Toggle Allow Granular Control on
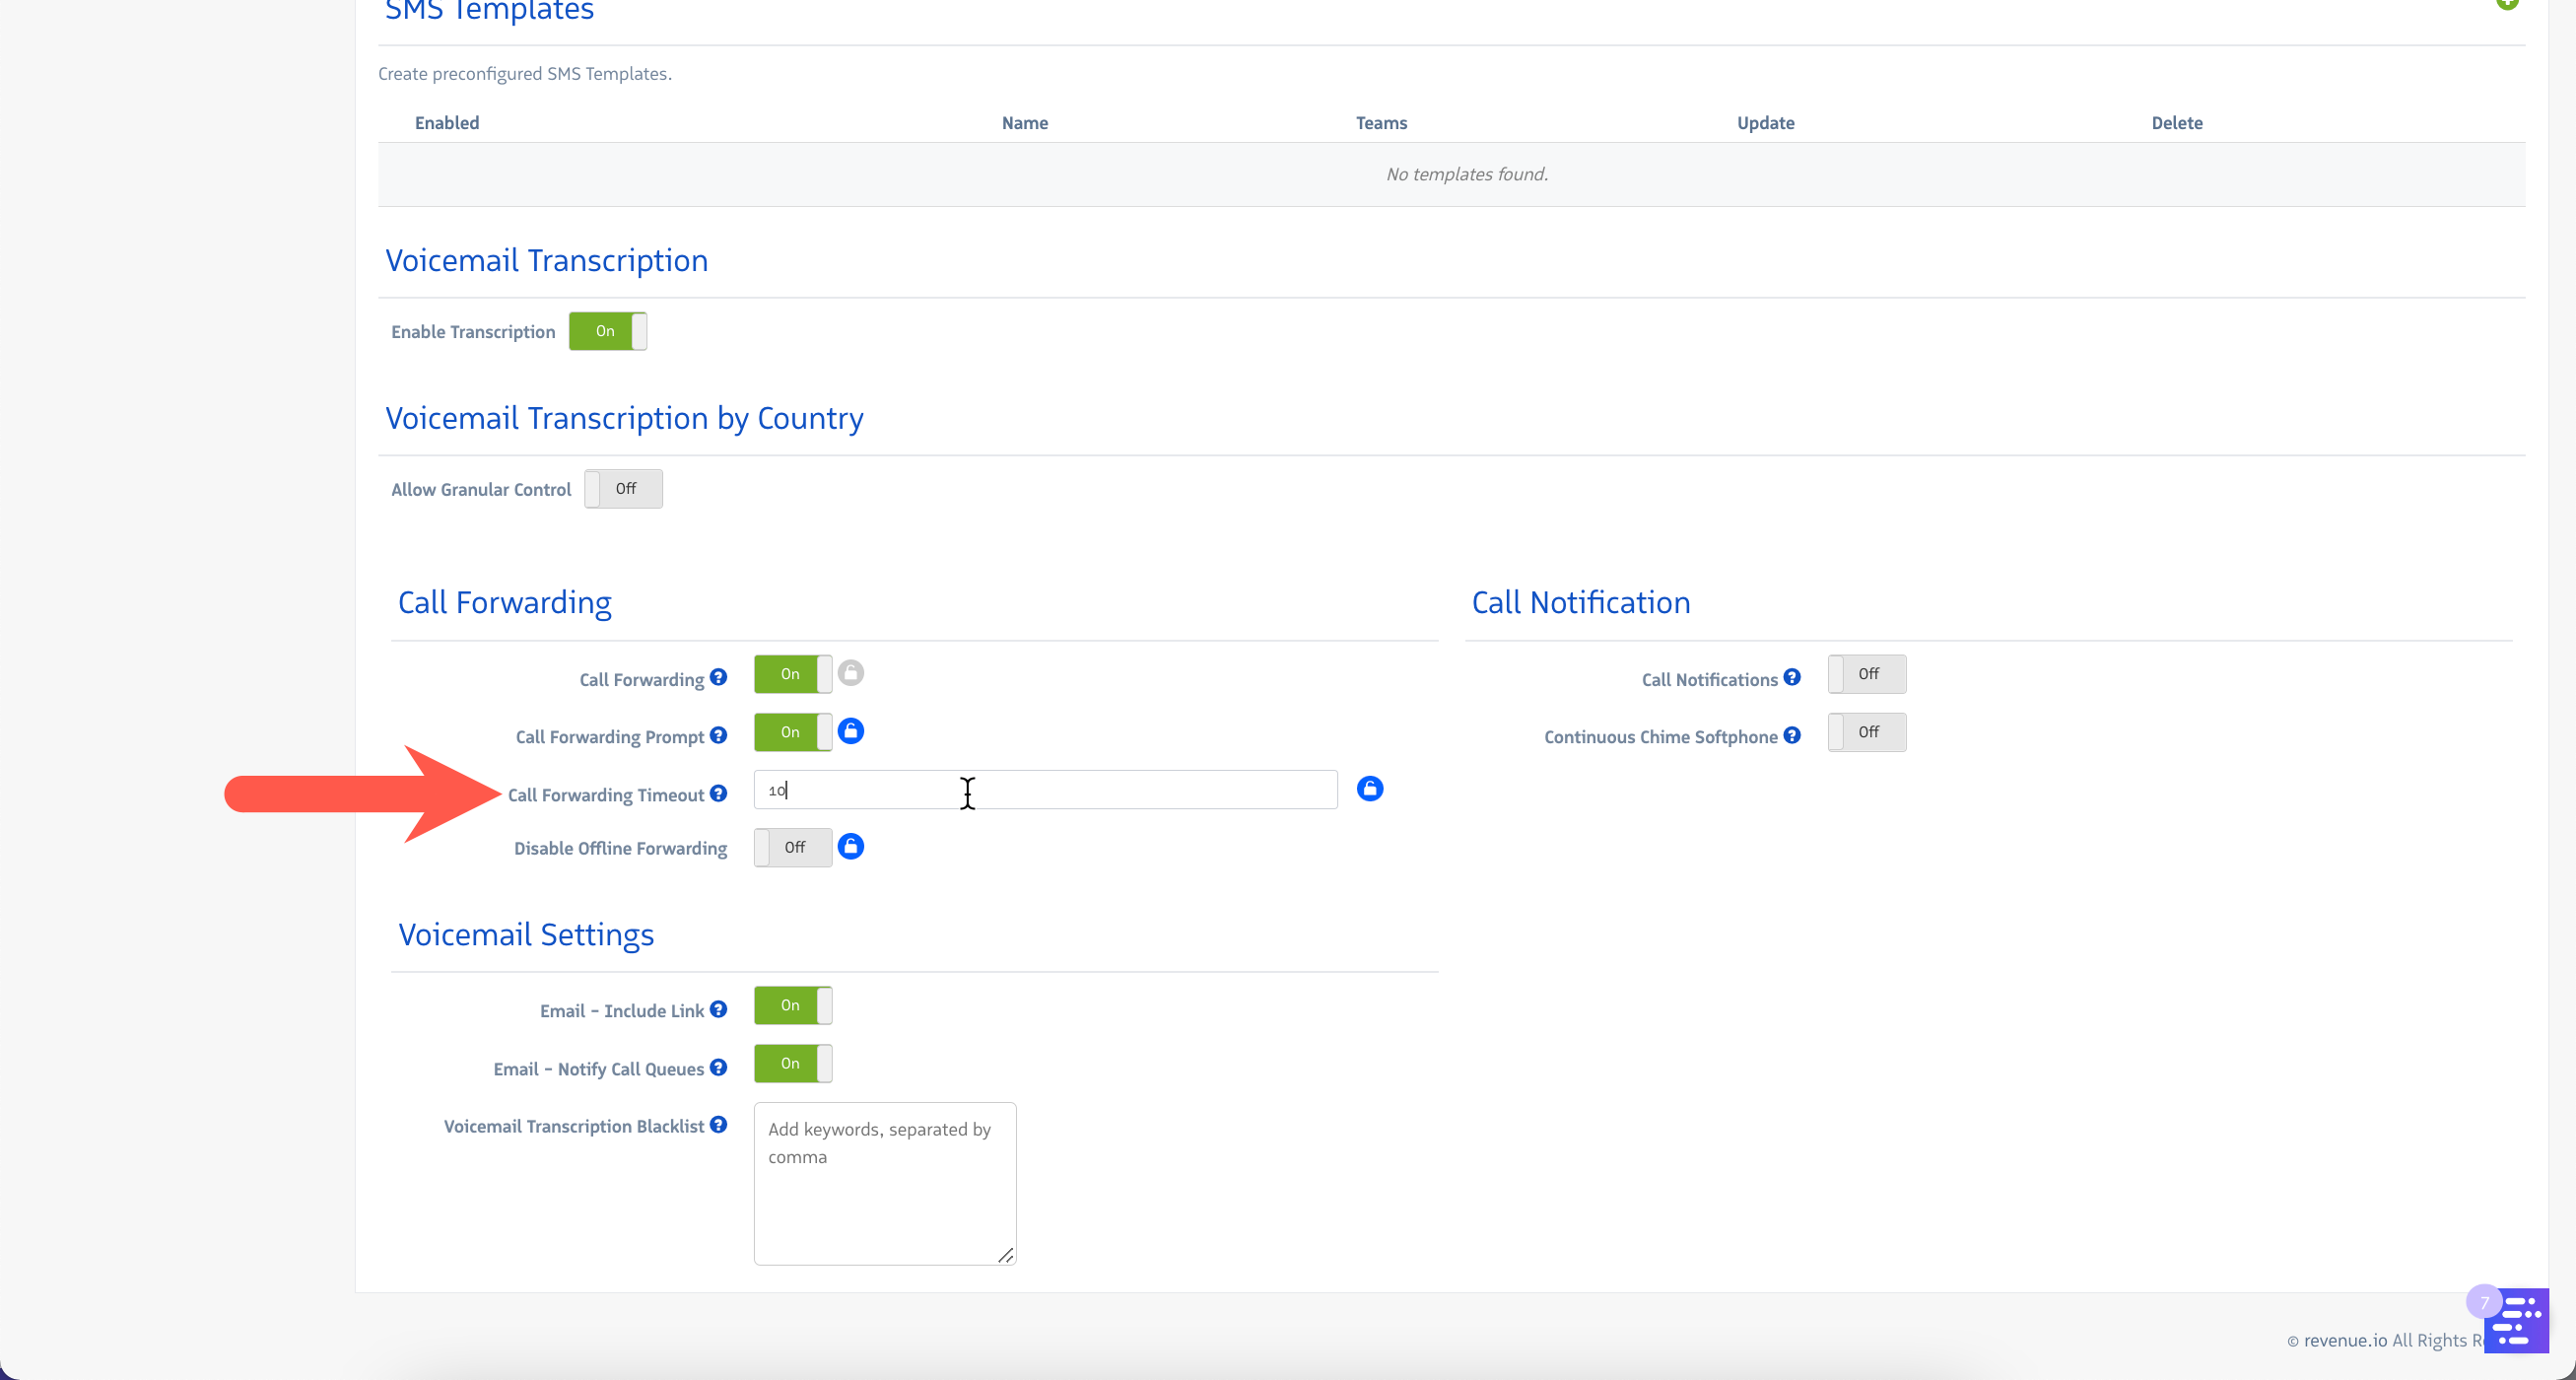This screenshot has height=1380, width=2576. point(623,489)
